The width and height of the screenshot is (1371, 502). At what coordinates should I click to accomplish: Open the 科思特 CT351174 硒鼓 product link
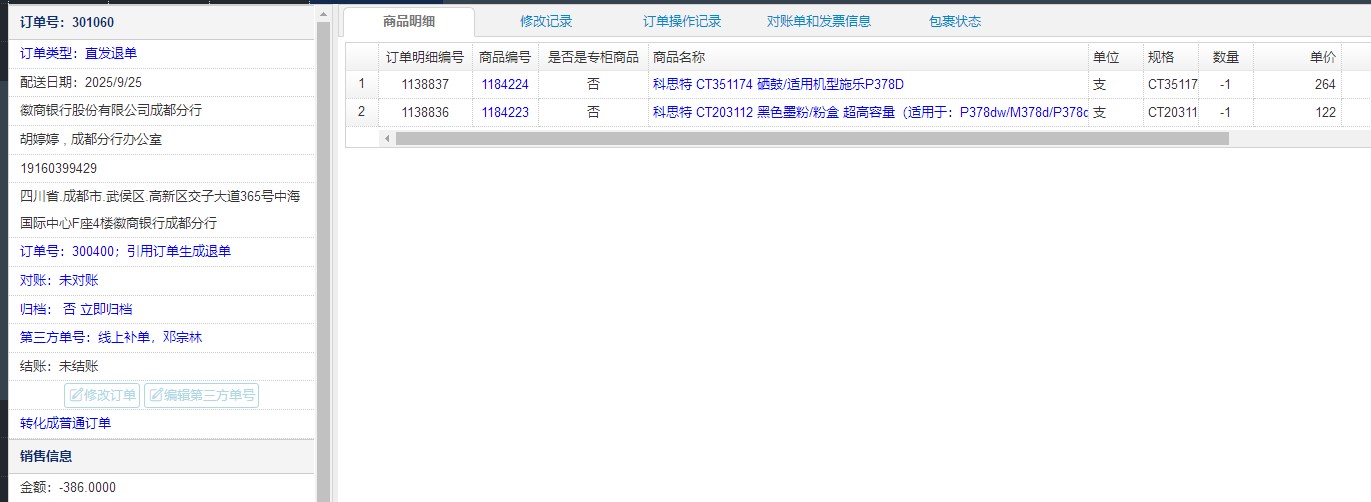[x=777, y=84]
